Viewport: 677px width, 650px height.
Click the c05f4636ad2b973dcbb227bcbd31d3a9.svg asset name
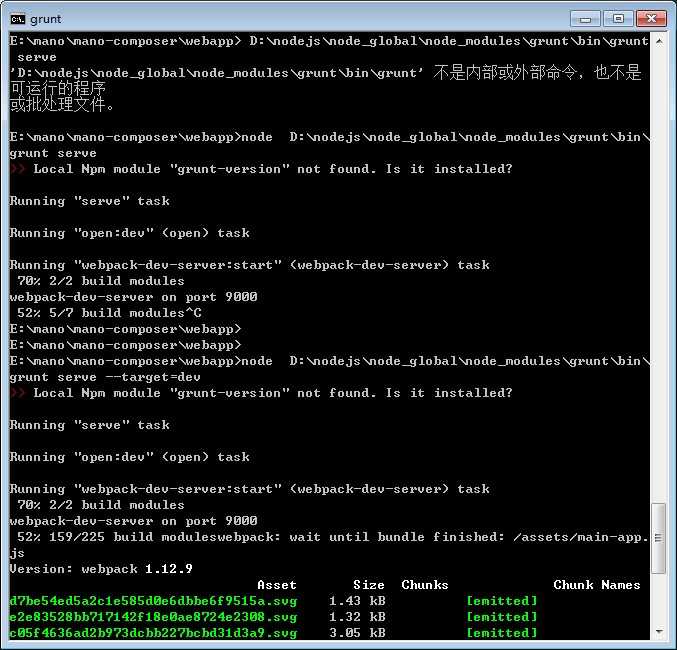153,633
